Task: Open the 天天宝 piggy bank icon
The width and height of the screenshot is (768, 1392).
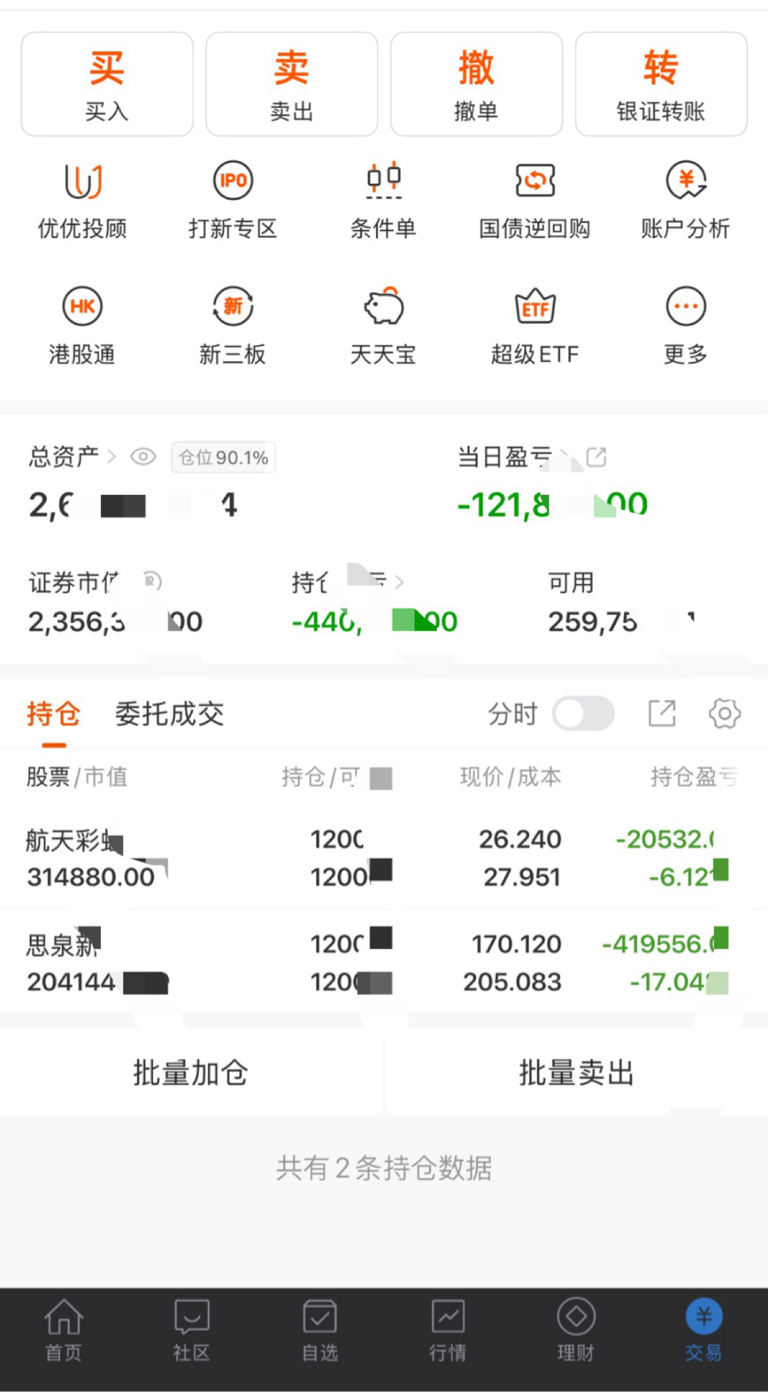Action: click(383, 326)
